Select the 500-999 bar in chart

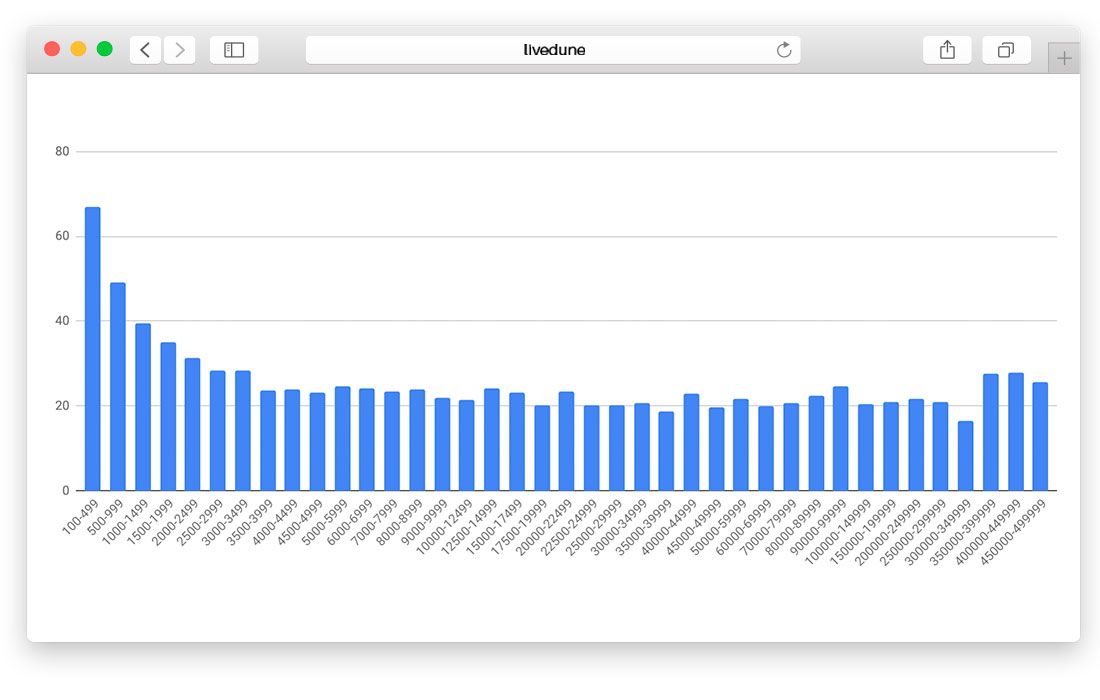click(118, 387)
